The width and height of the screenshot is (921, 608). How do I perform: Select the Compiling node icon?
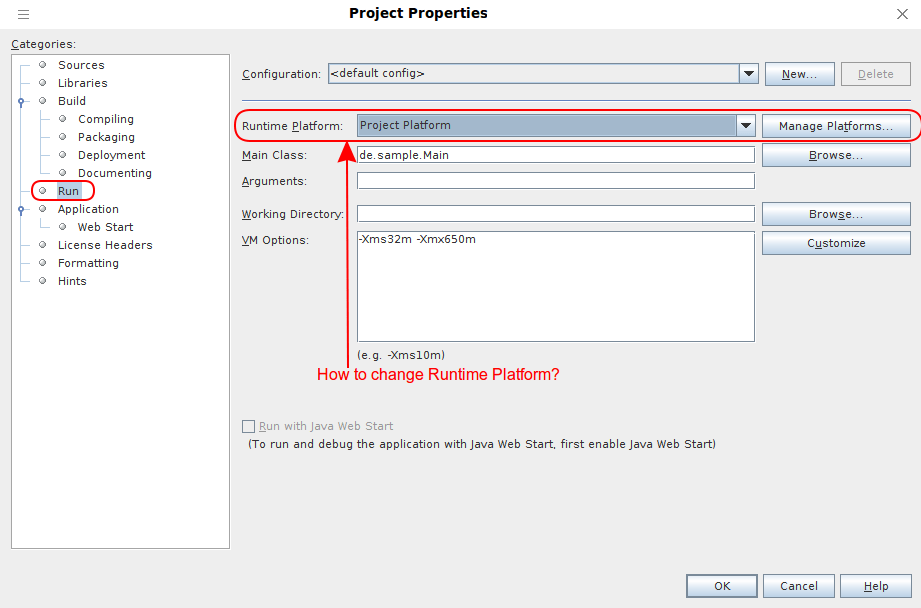pyautogui.click(x=60, y=119)
